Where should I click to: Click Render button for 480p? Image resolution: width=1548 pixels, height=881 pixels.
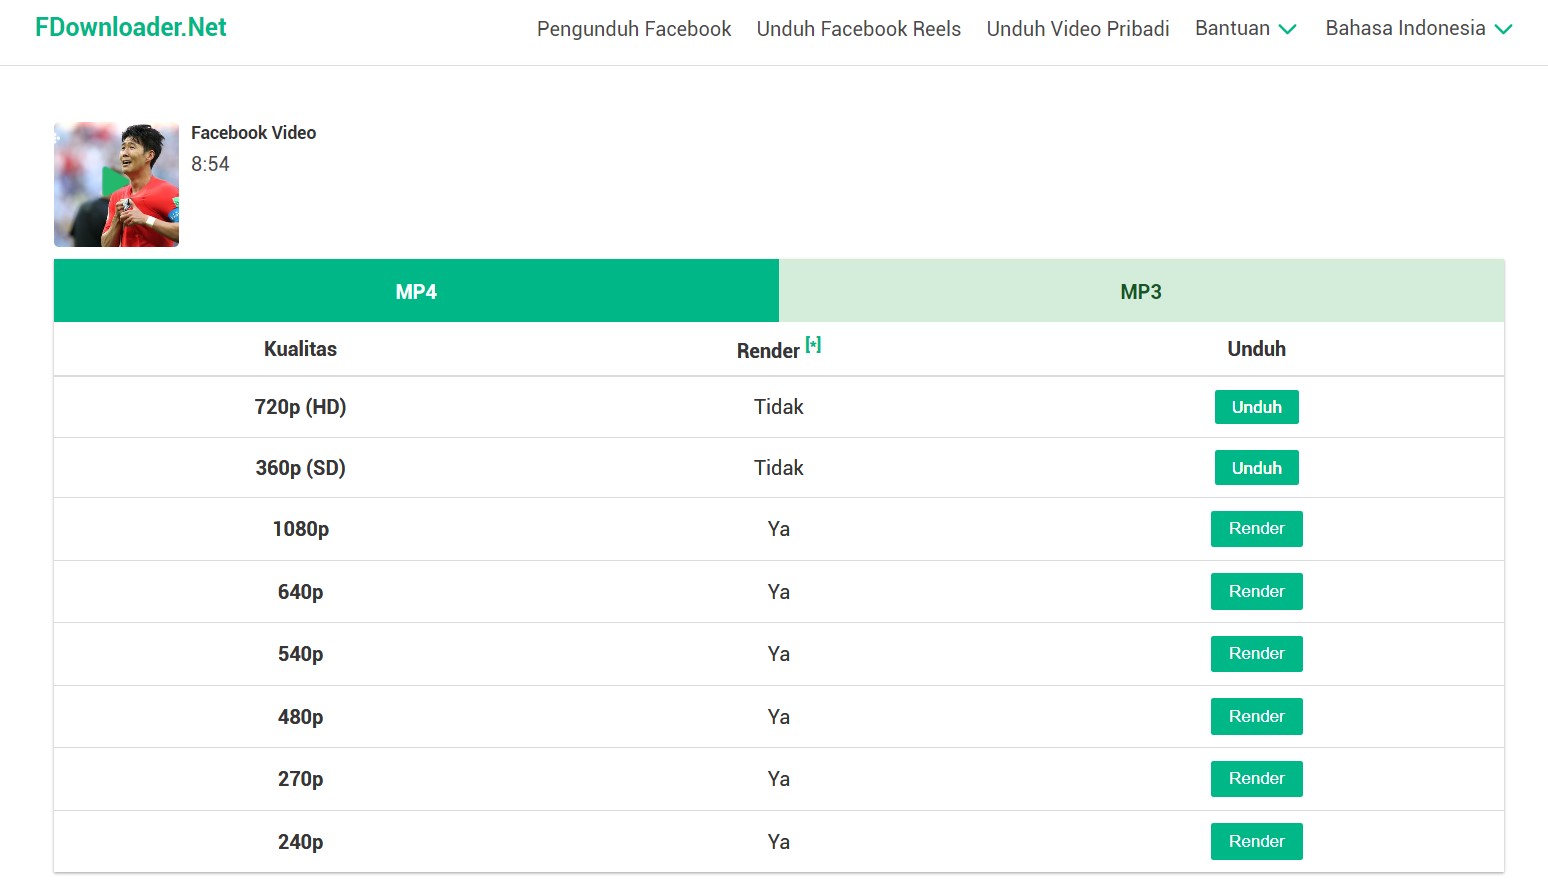click(1257, 717)
